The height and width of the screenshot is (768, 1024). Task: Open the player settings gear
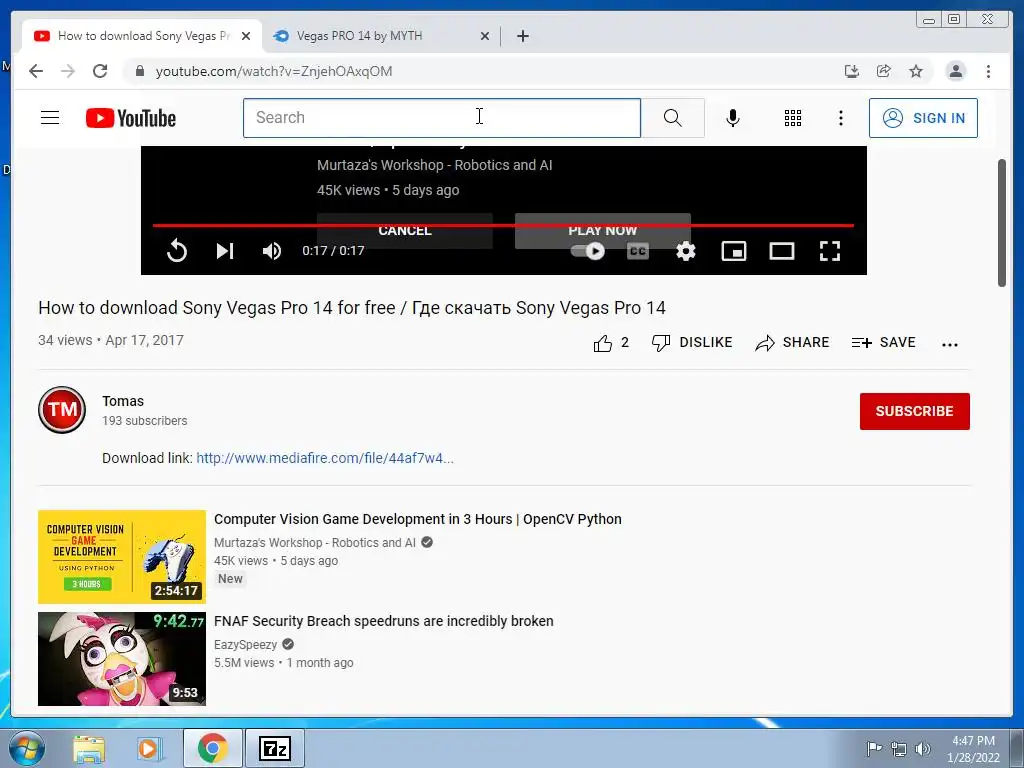[686, 251]
